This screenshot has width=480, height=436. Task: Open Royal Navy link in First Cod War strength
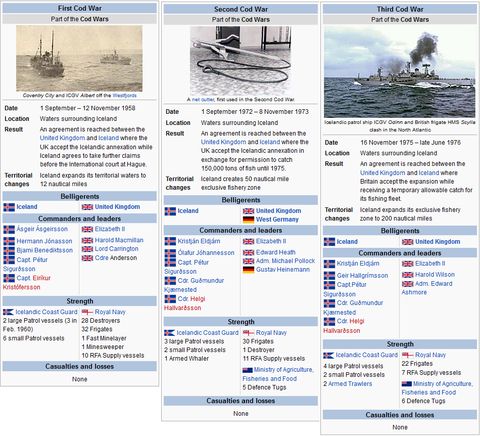pos(110,312)
